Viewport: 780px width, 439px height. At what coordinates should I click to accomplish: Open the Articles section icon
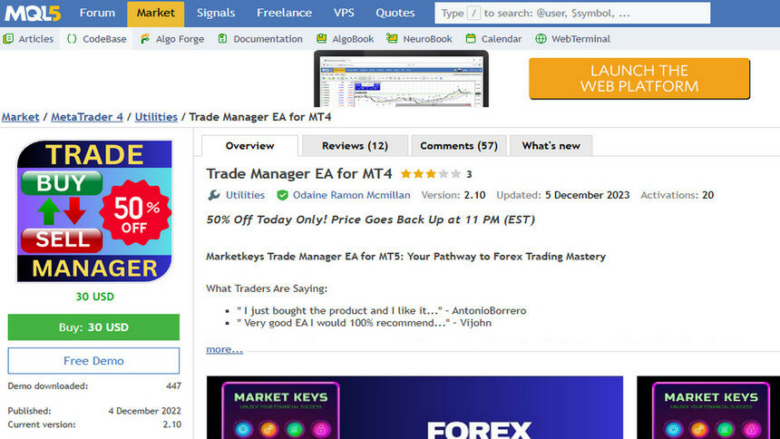point(8,39)
